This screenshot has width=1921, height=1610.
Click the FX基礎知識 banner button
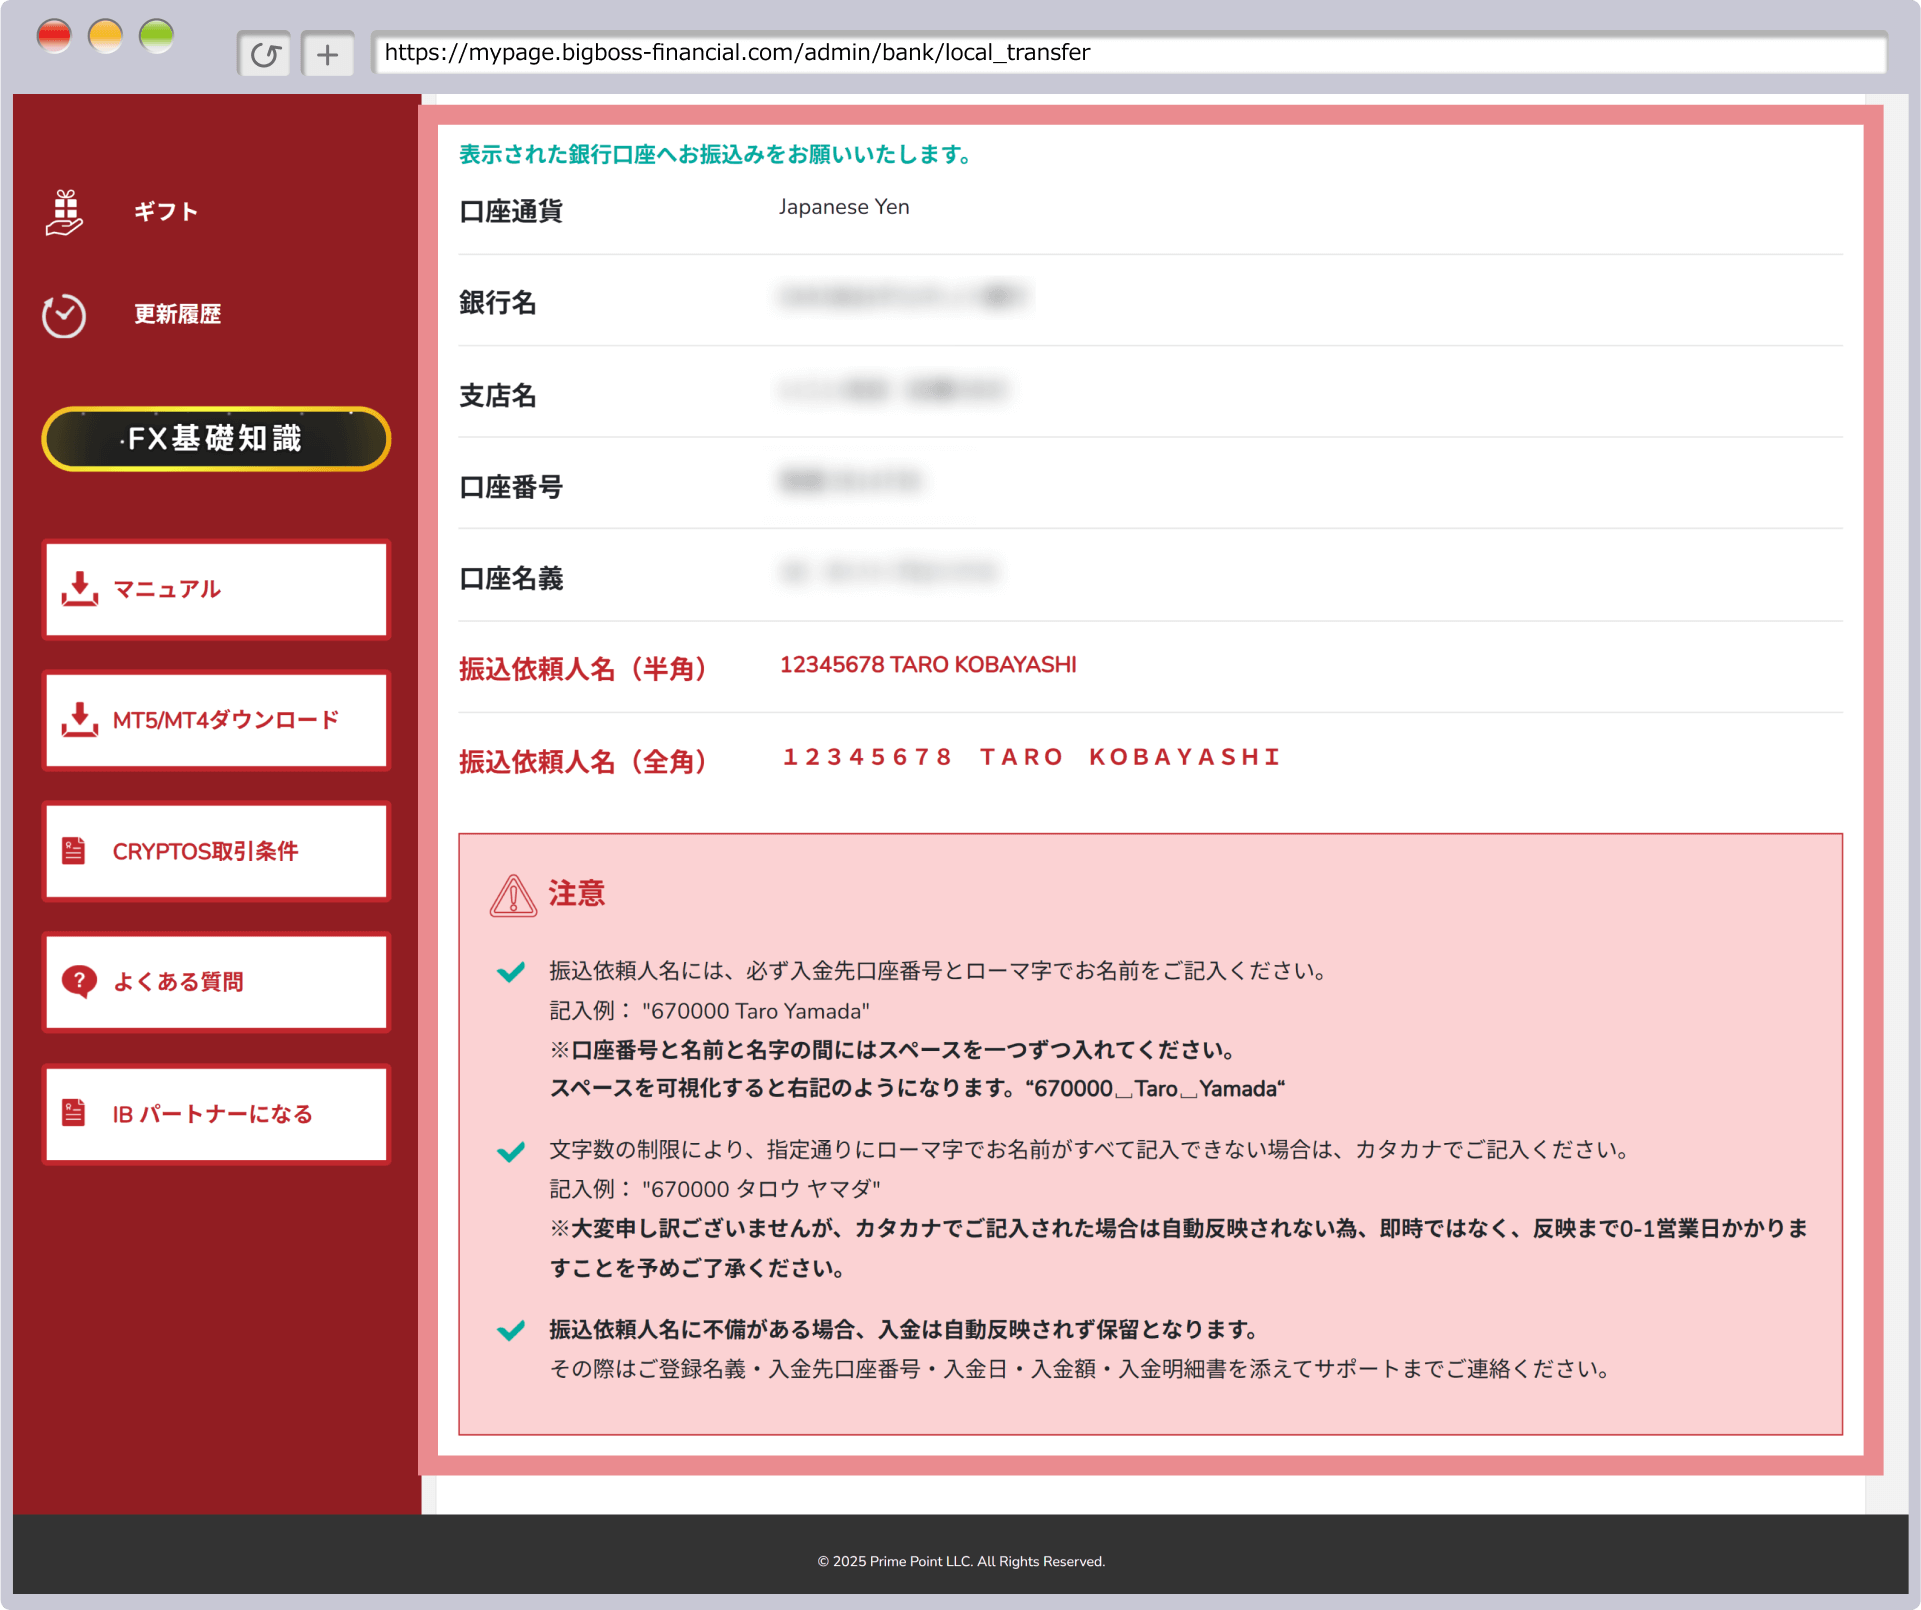click(x=216, y=439)
